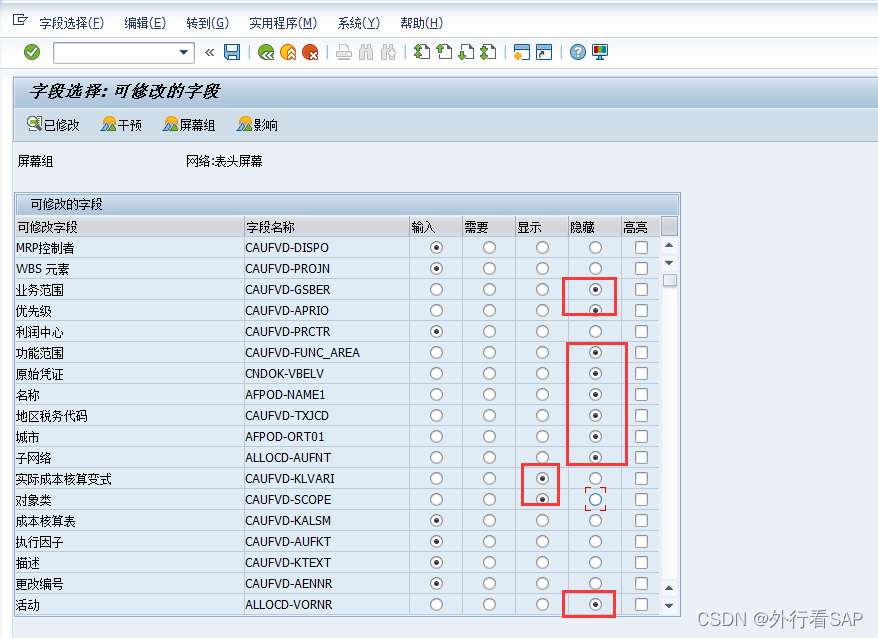Click the command field collapse chevron
The width and height of the screenshot is (878, 638).
(209, 53)
